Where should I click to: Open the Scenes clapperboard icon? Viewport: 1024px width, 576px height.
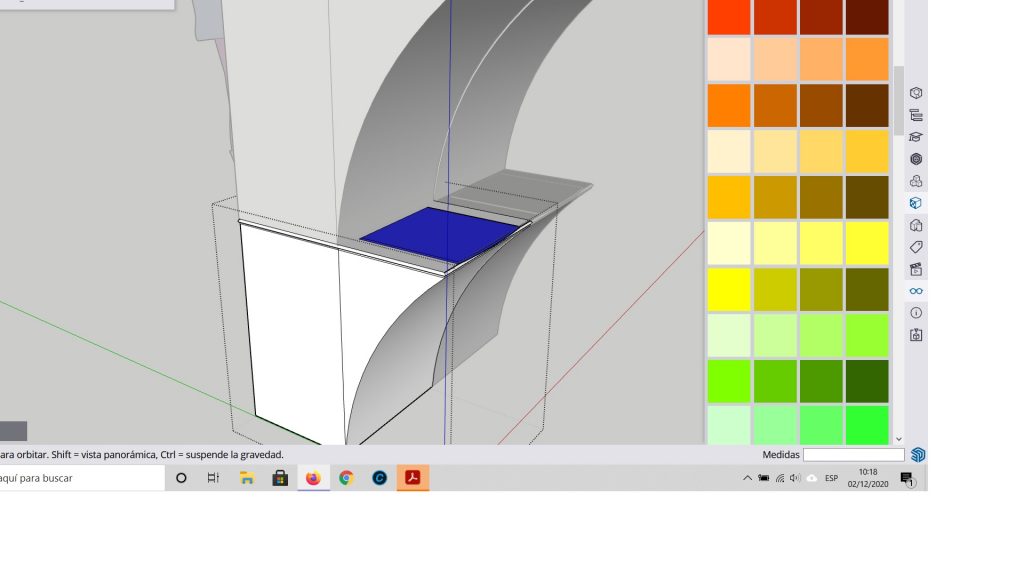pyautogui.click(x=915, y=269)
